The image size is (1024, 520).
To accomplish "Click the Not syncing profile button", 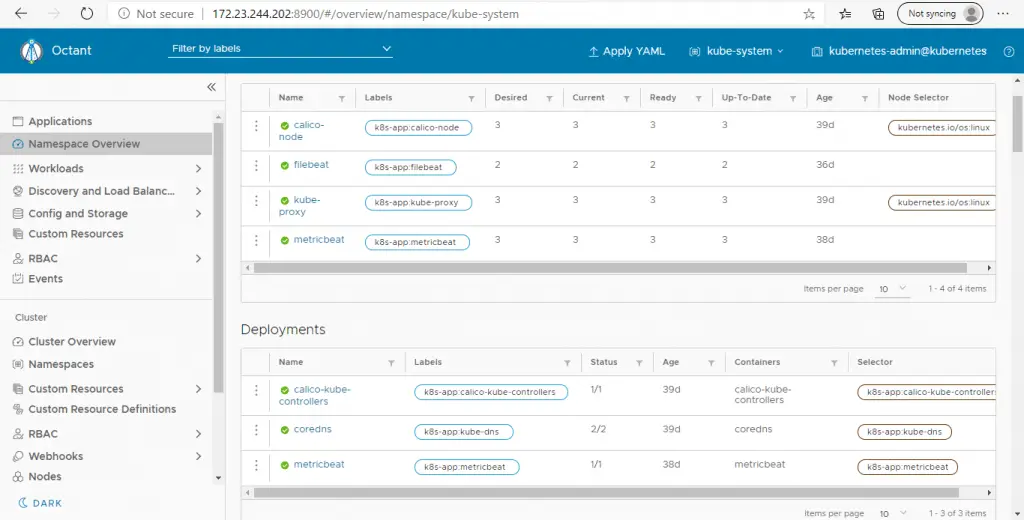I will 940,14.
